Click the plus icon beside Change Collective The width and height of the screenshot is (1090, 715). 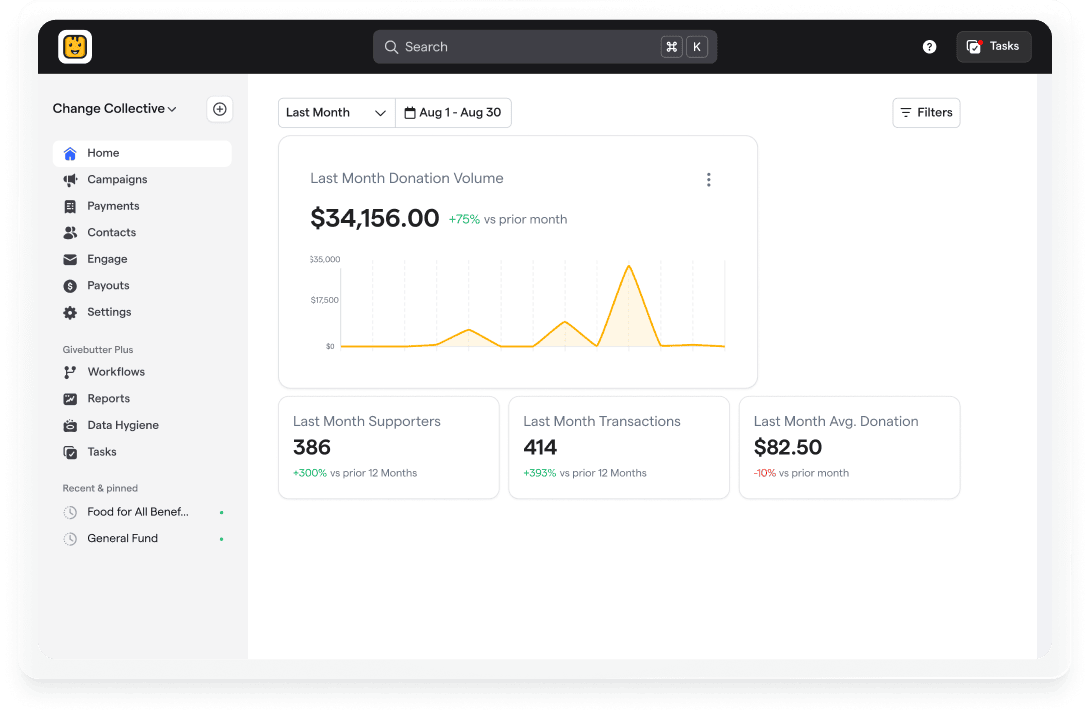click(220, 109)
